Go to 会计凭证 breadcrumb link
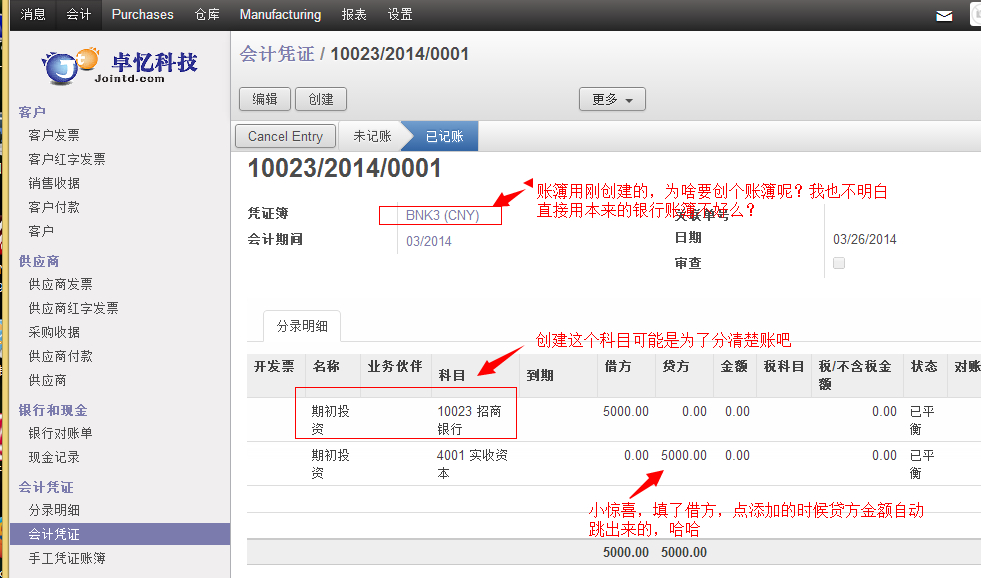981x578 pixels. click(276, 54)
